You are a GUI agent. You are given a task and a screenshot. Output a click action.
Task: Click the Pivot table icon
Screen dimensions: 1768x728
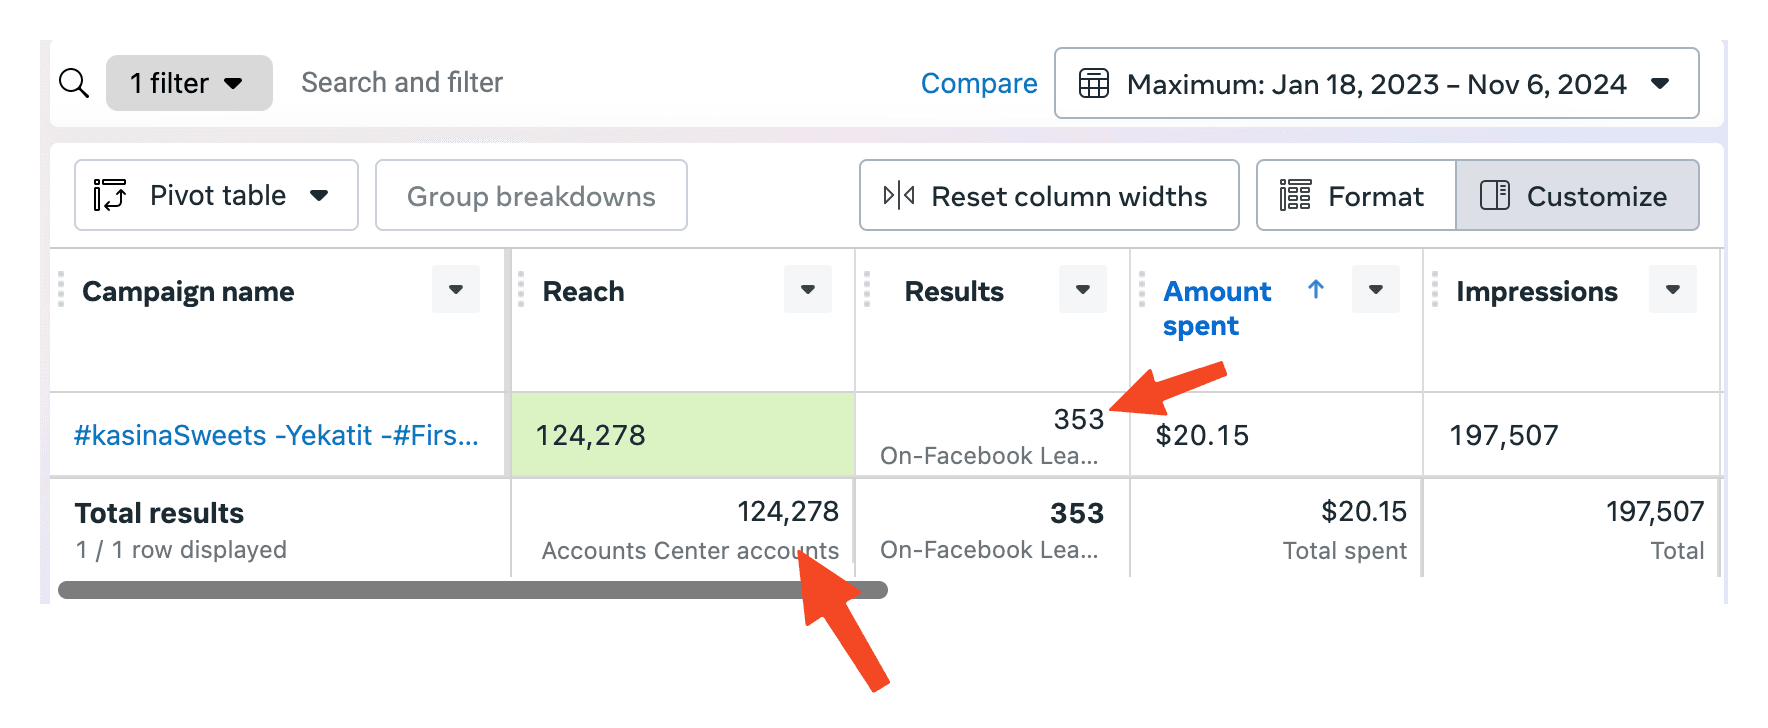pyautogui.click(x=110, y=196)
